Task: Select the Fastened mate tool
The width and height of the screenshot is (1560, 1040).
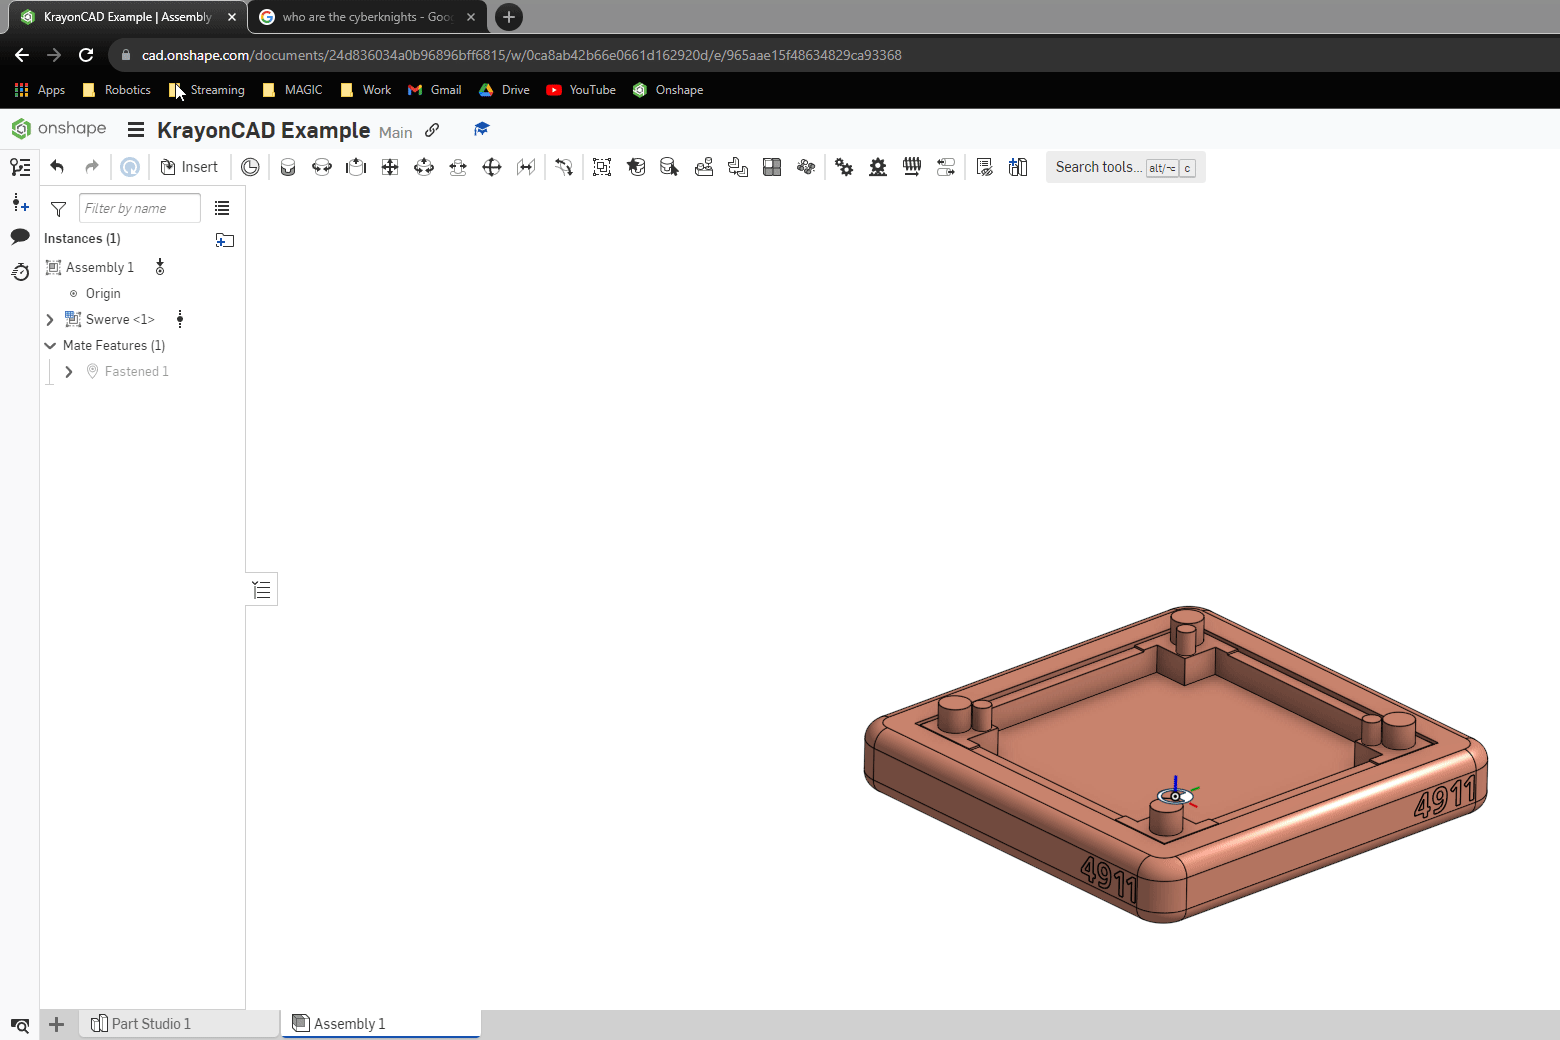Action: (288, 167)
